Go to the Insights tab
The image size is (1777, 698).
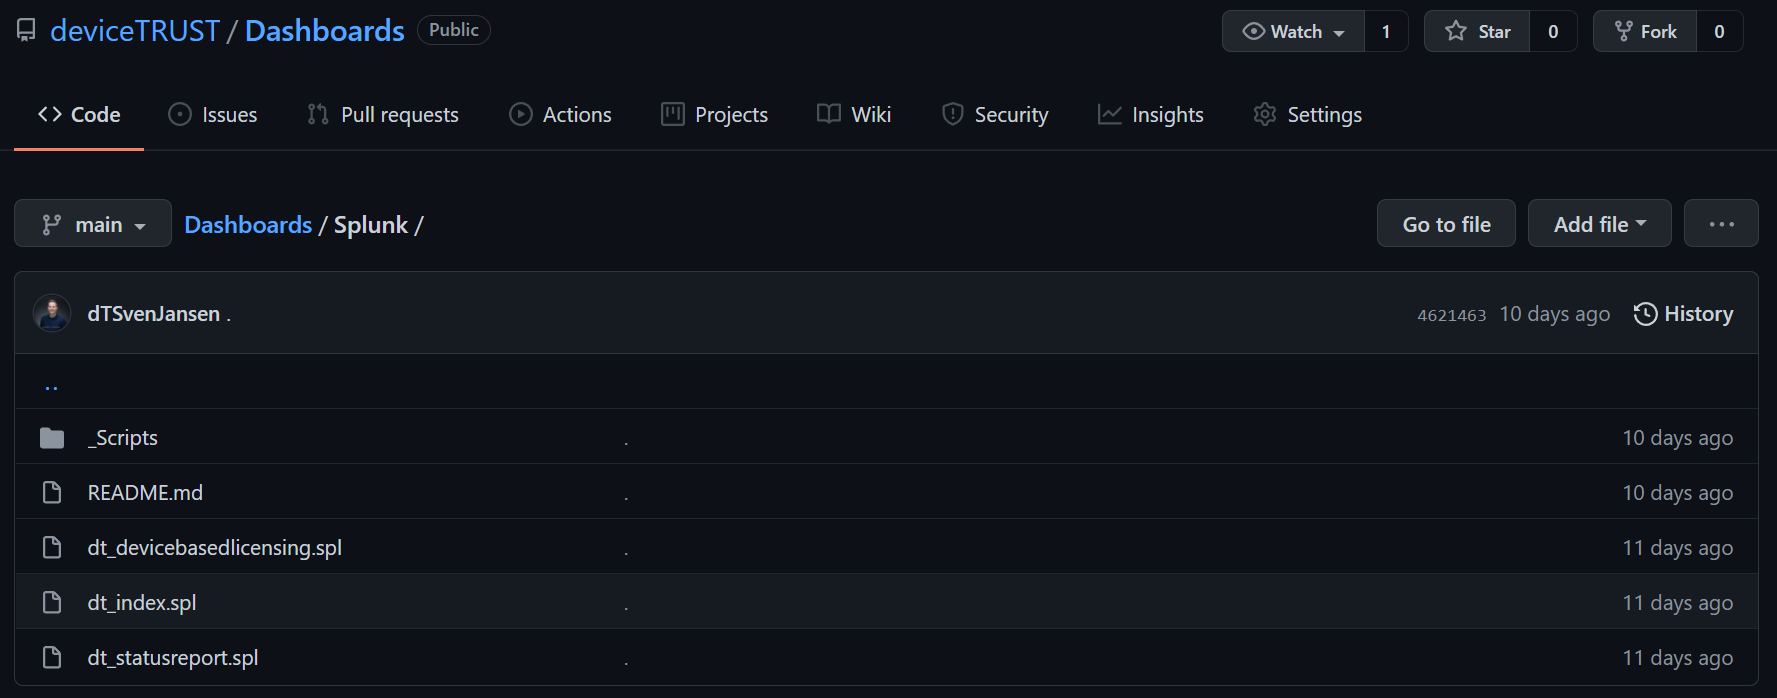click(1151, 115)
